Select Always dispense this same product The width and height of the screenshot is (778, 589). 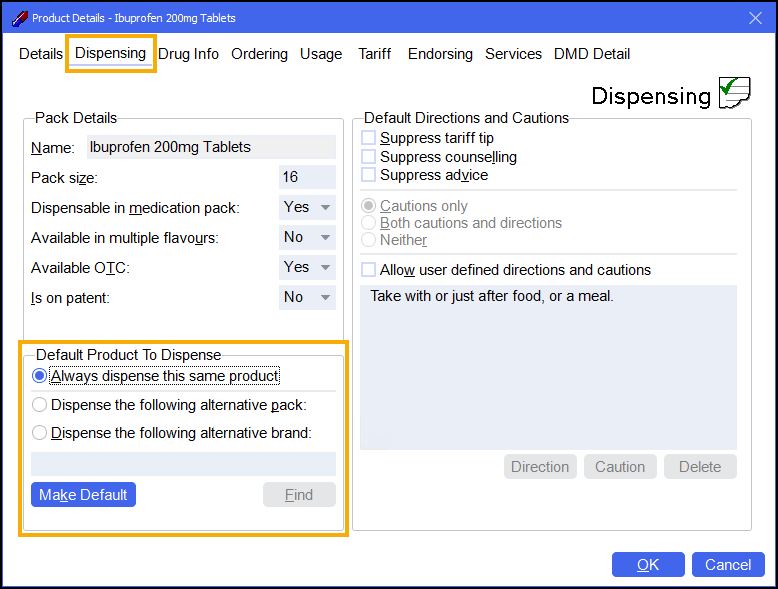click(40, 376)
